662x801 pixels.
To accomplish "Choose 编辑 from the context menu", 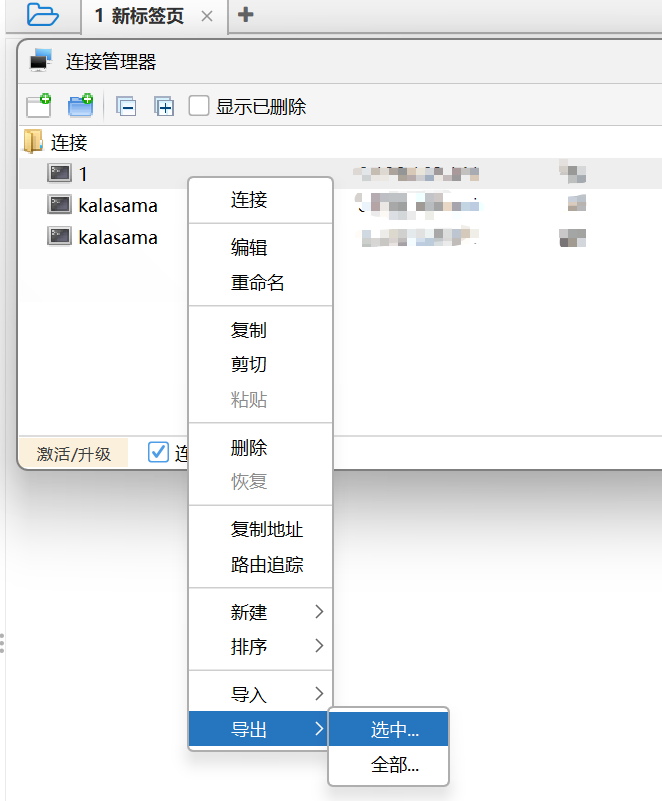I will (249, 248).
